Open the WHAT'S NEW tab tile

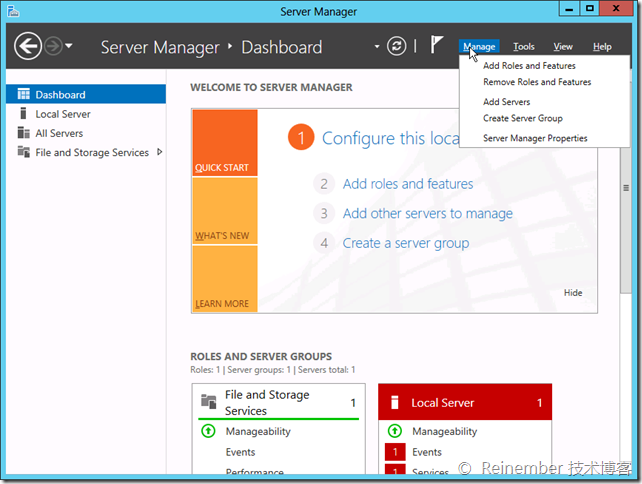(x=224, y=210)
